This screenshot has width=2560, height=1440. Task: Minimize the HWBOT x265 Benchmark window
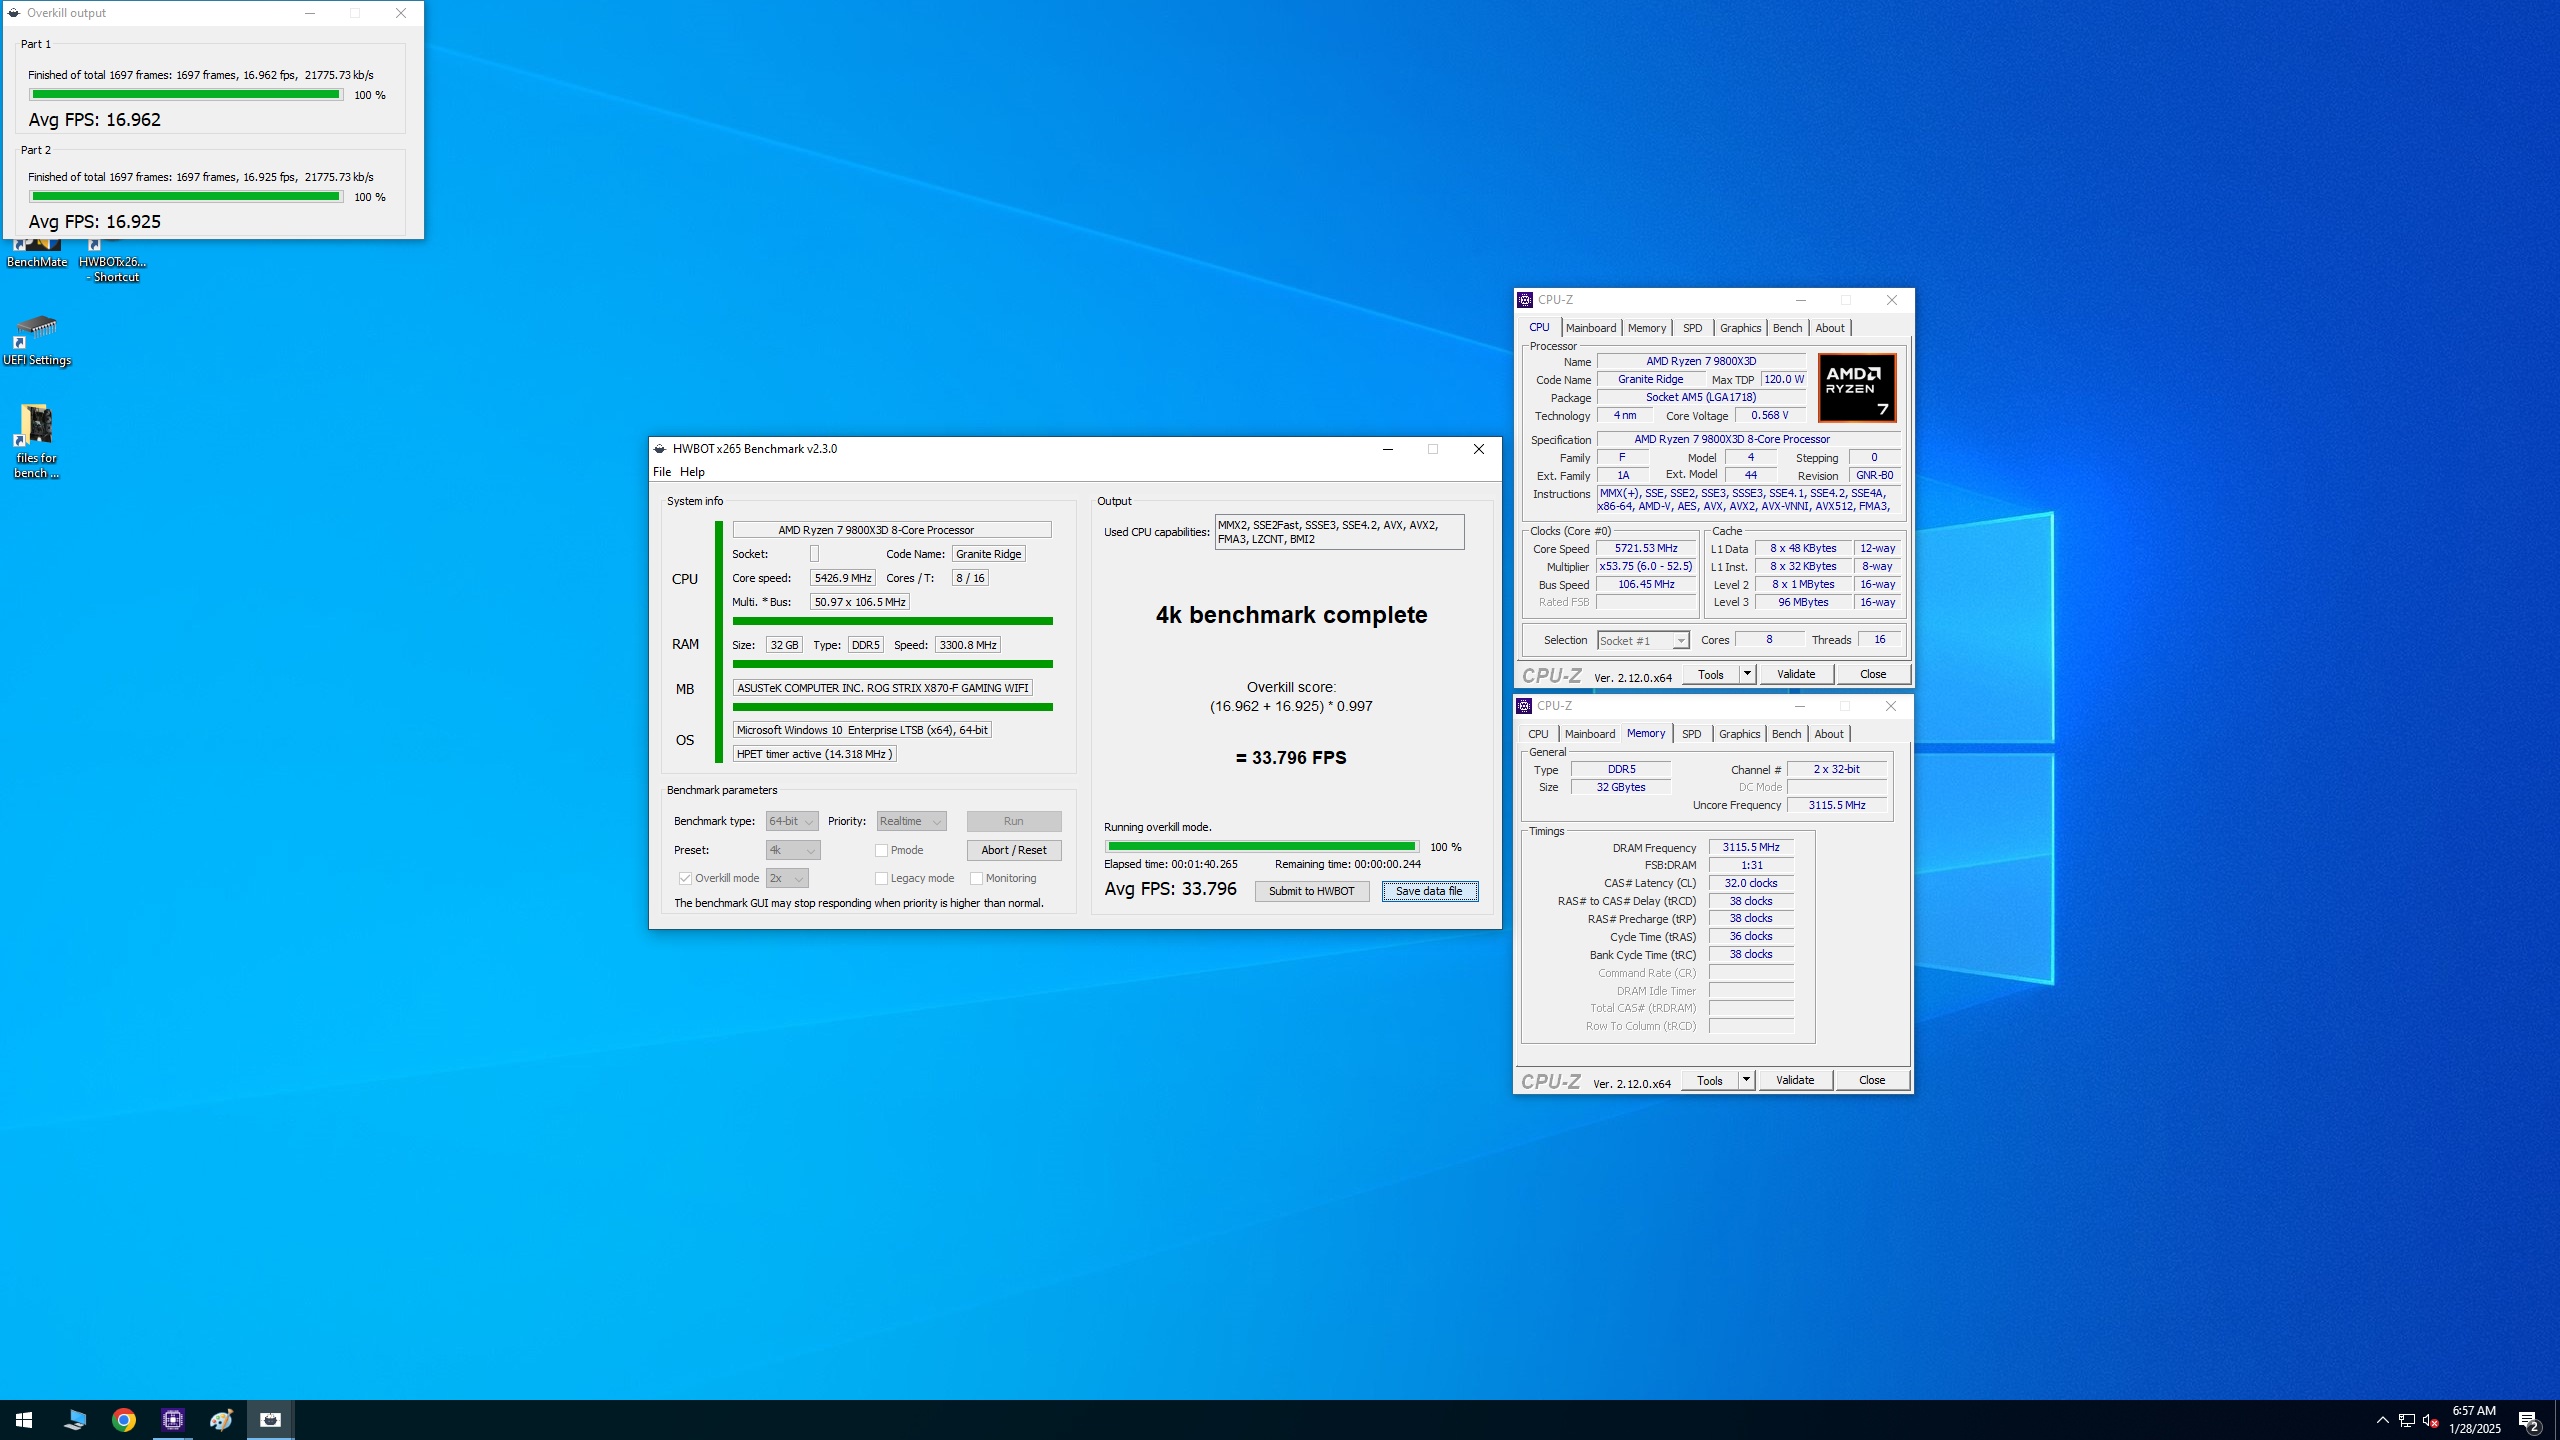click(x=1387, y=449)
